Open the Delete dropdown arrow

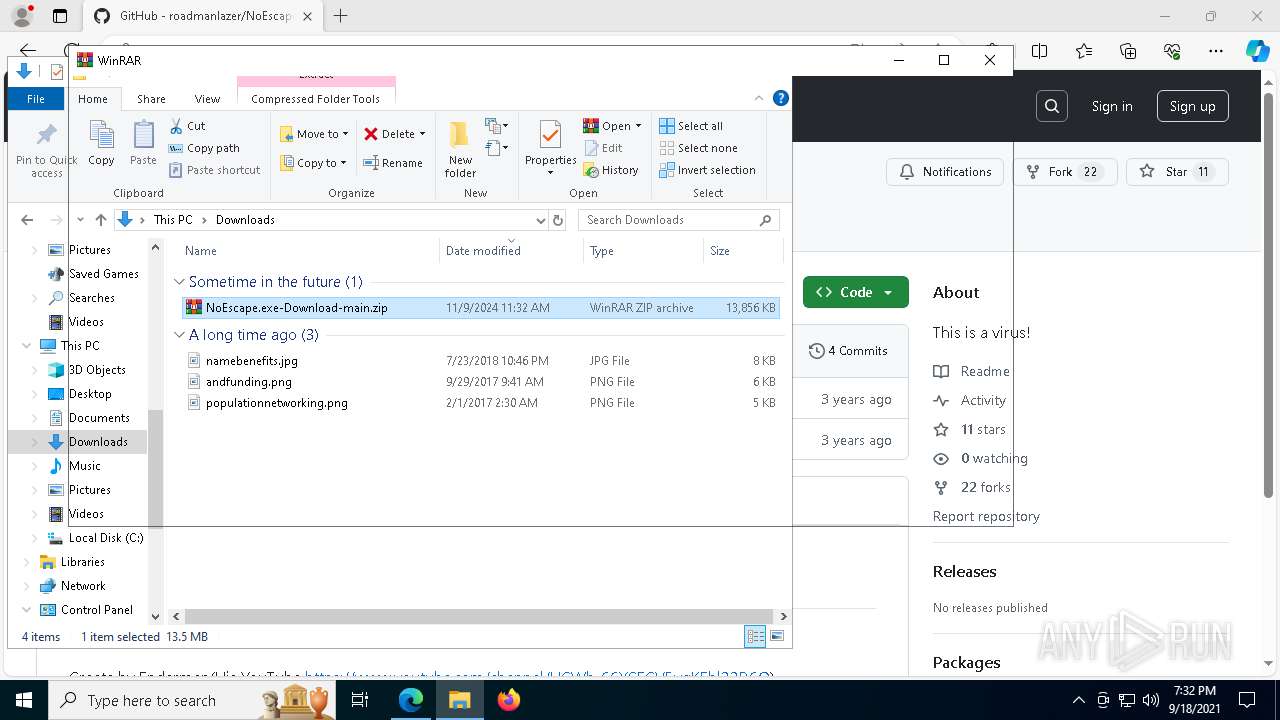click(422, 134)
